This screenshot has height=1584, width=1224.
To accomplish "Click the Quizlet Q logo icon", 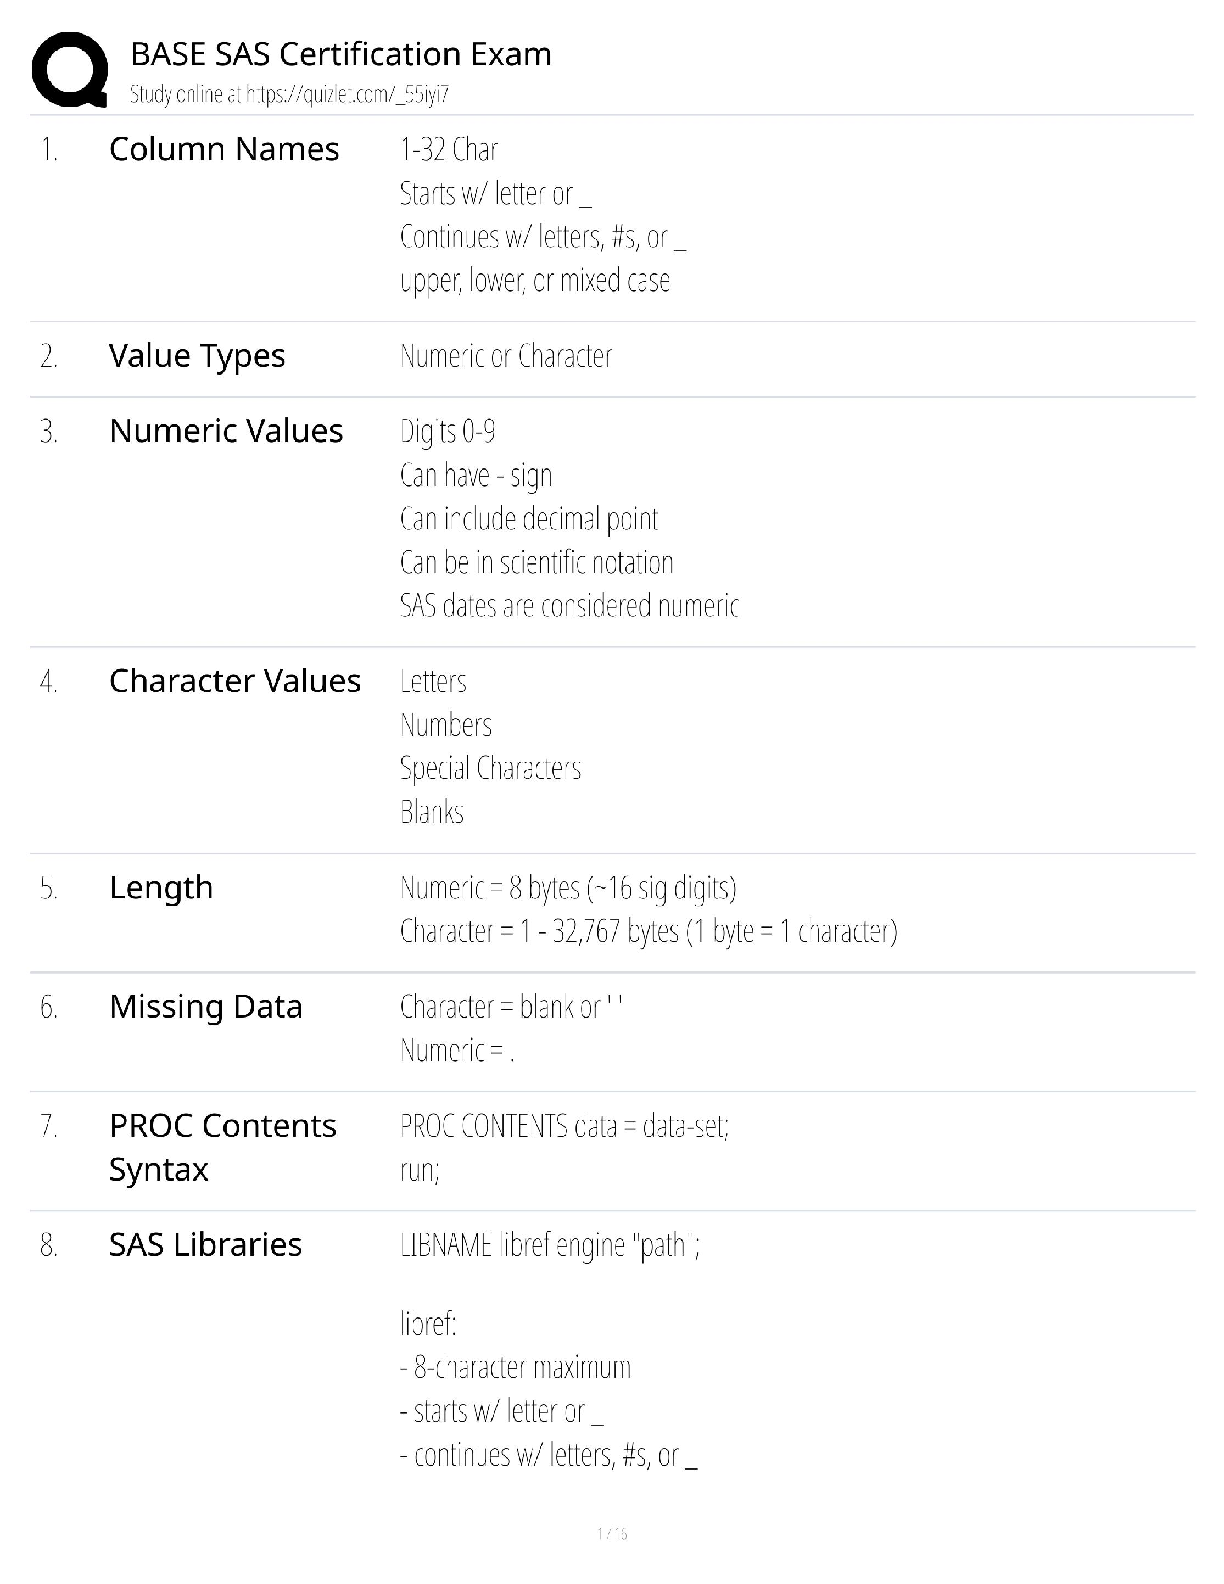I will point(70,70).
